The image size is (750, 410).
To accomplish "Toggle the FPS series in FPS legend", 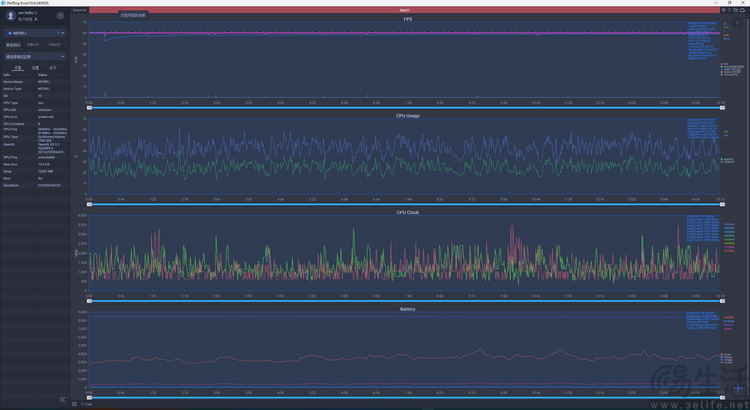I will pos(725,64).
